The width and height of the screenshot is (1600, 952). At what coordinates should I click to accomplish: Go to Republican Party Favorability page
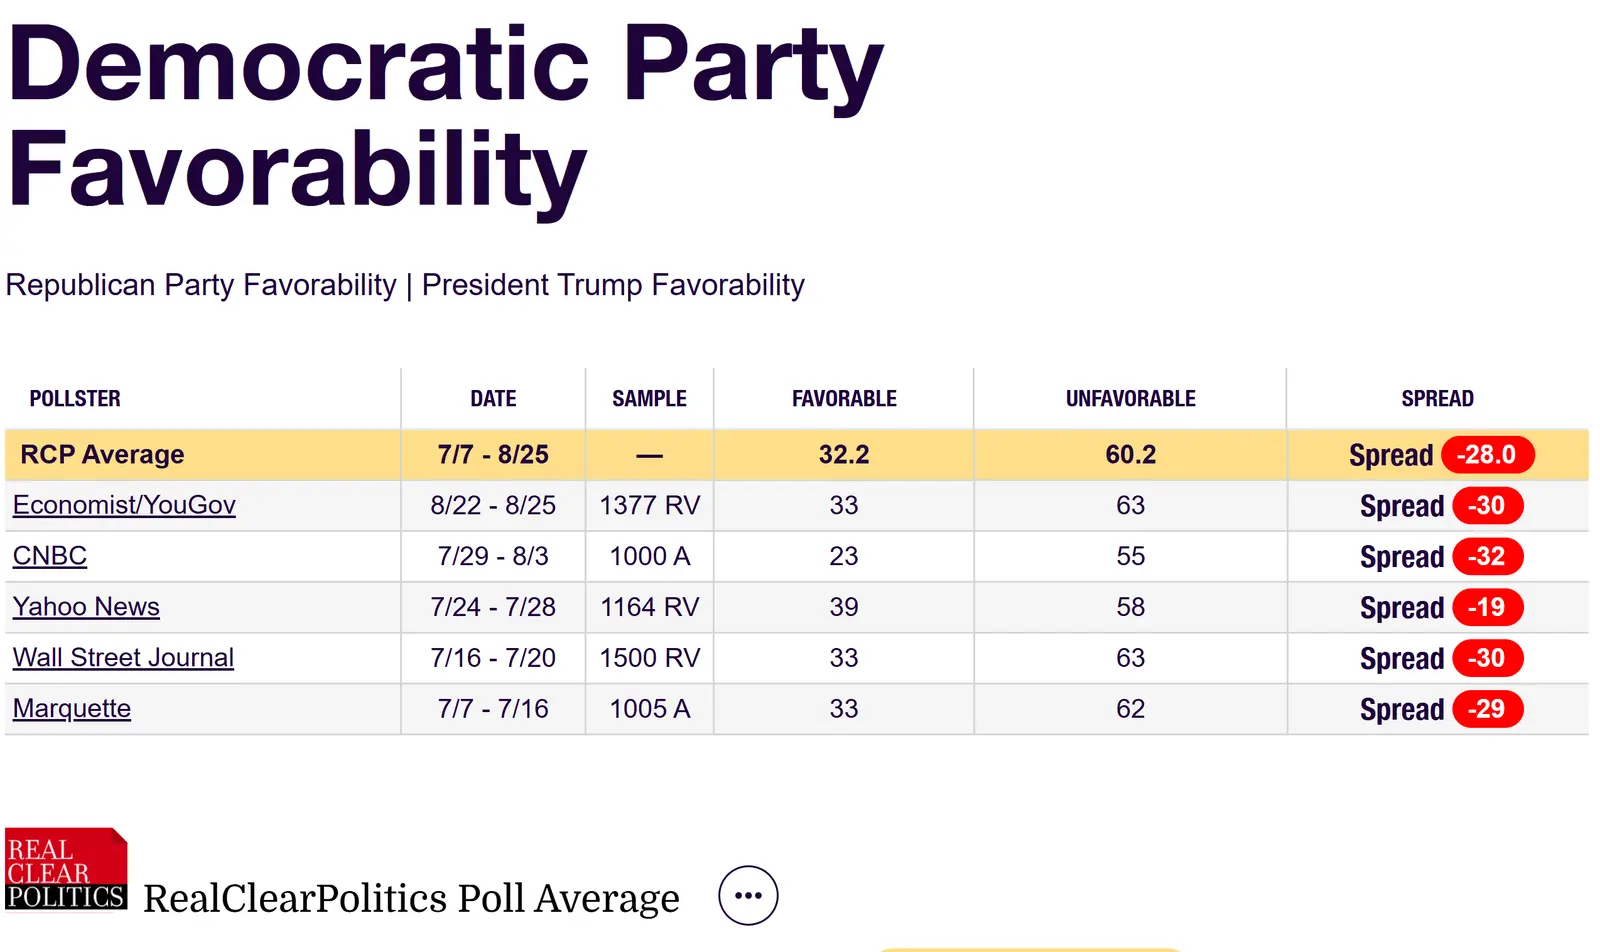tap(201, 285)
